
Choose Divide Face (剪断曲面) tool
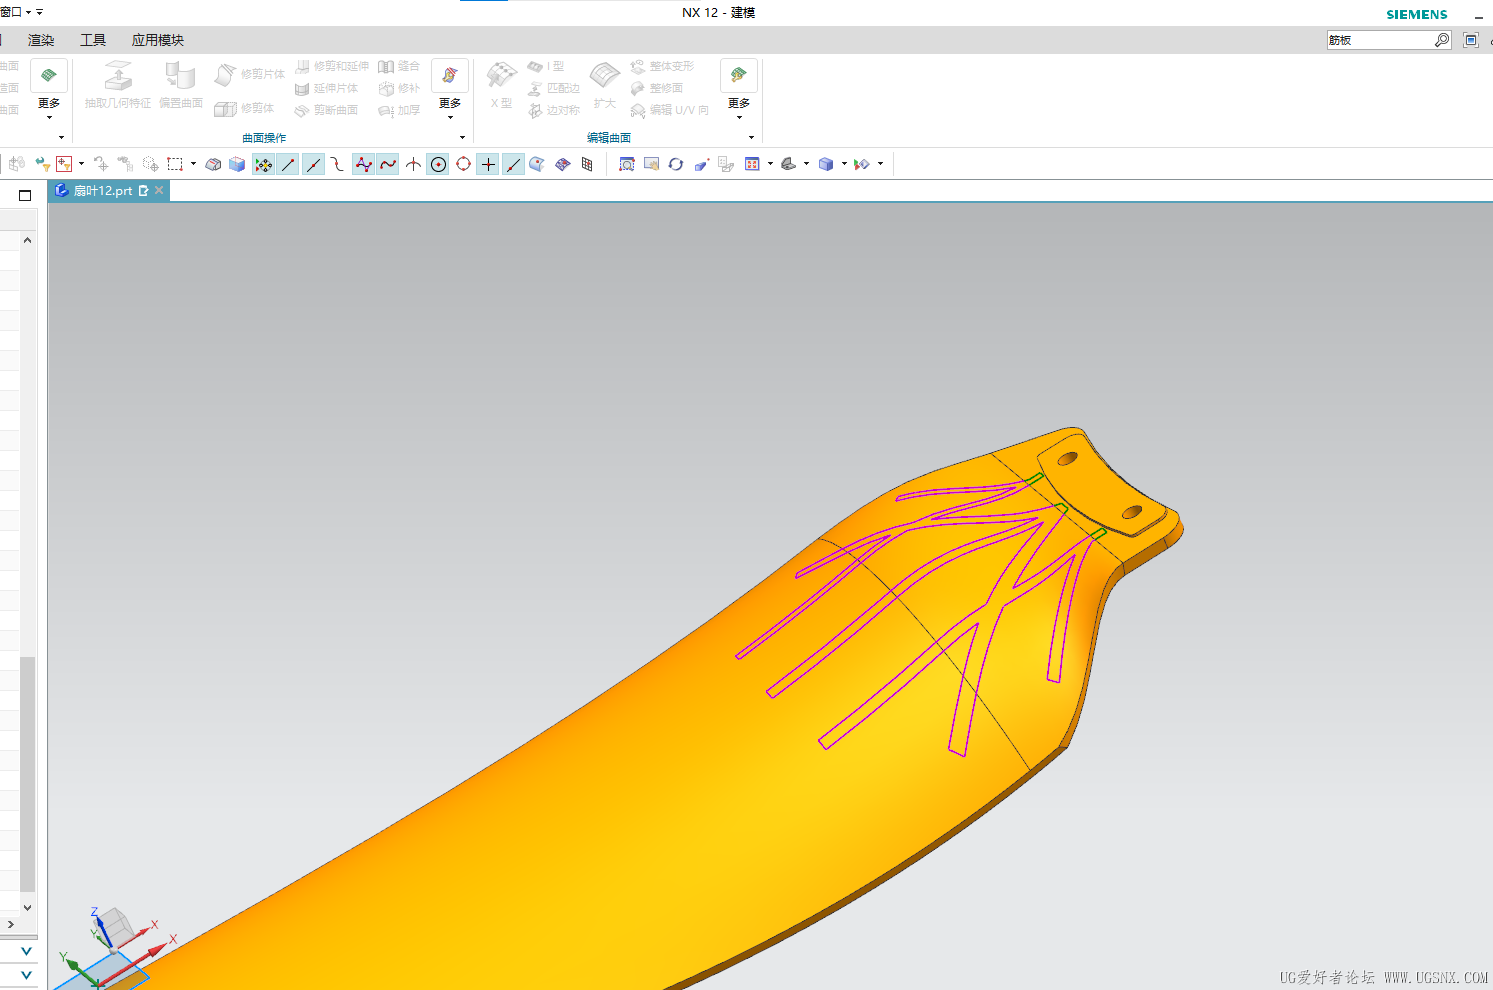[326, 110]
